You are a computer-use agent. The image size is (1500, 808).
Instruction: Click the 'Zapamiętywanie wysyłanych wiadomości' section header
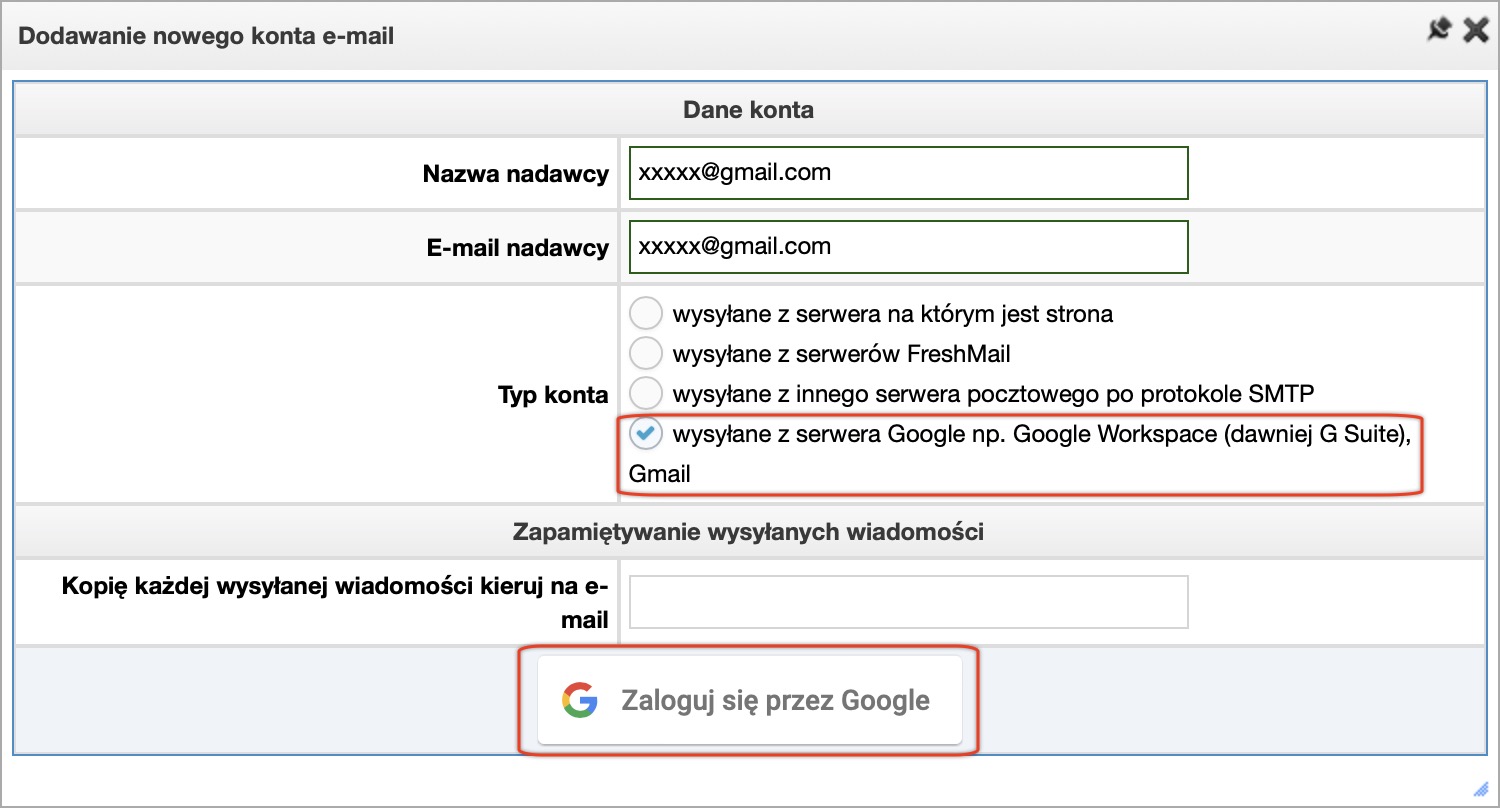[748, 532]
